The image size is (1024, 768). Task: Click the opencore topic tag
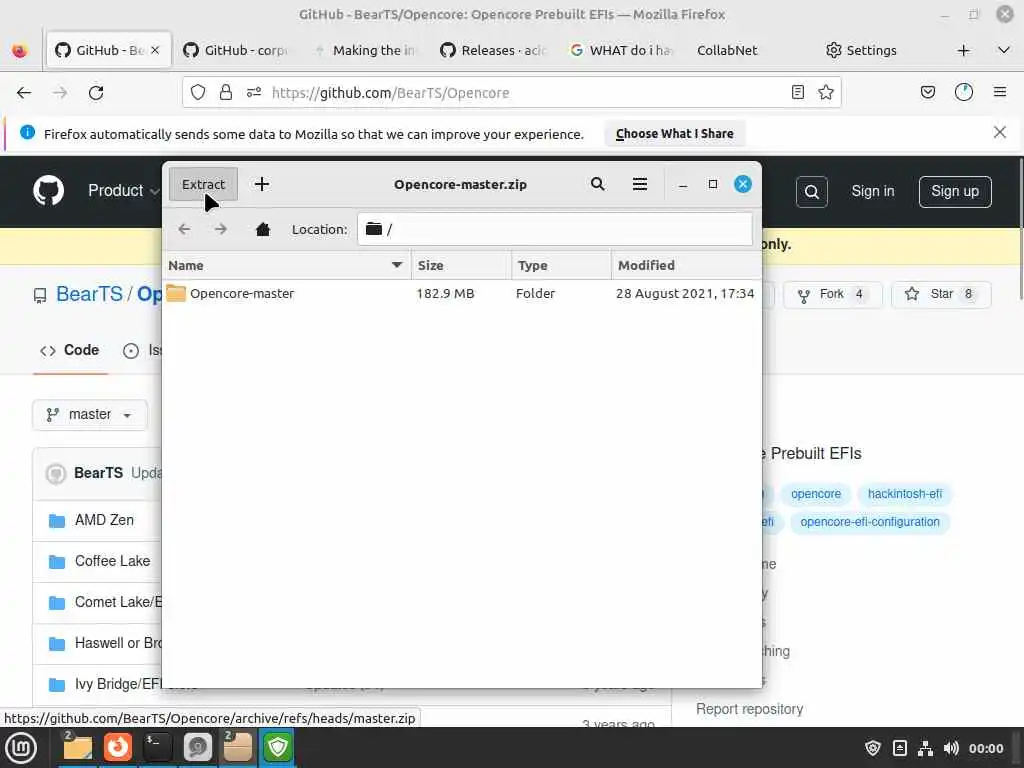tap(816, 494)
